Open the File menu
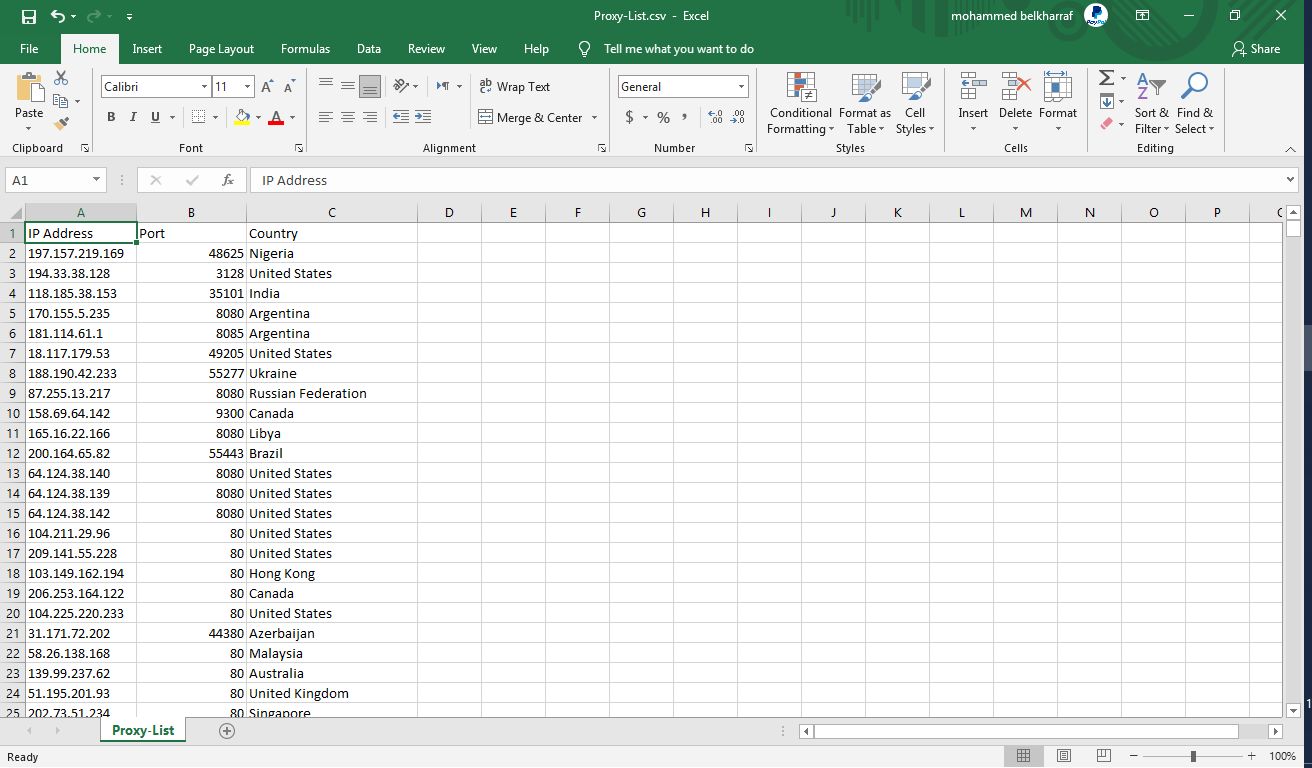This screenshot has height=768, width=1312. coord(29,48)
